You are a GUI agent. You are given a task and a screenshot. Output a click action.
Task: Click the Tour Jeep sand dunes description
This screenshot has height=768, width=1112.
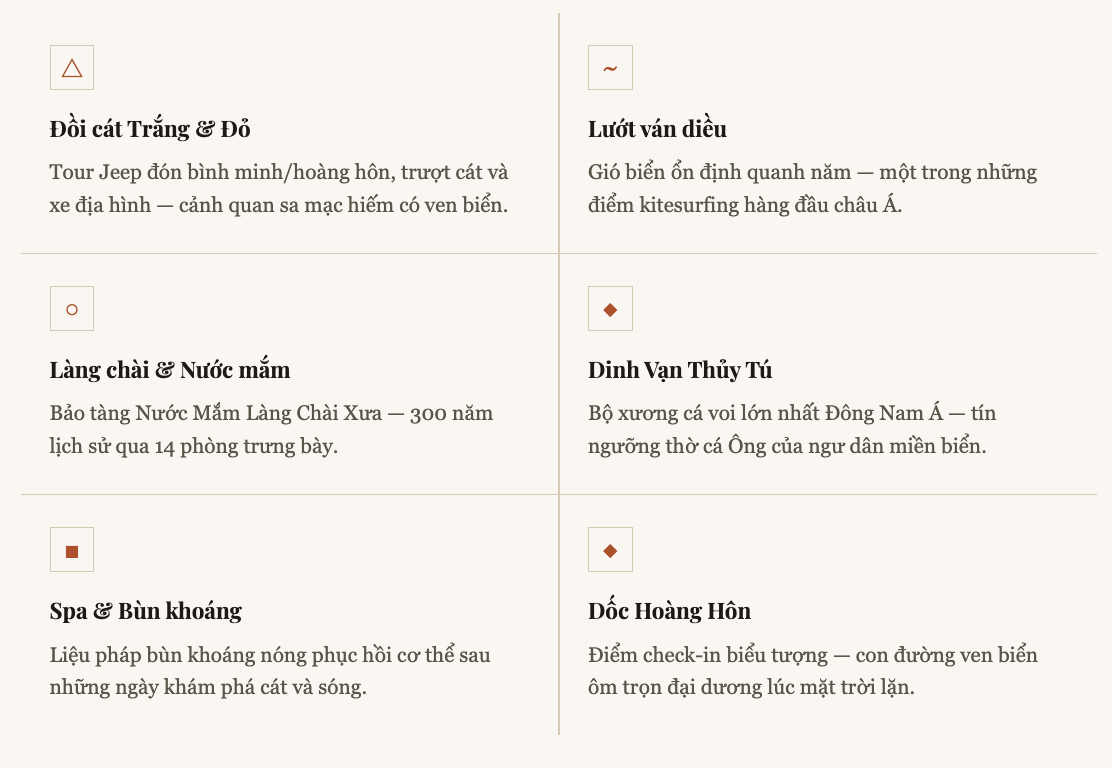tap(279, 189)
